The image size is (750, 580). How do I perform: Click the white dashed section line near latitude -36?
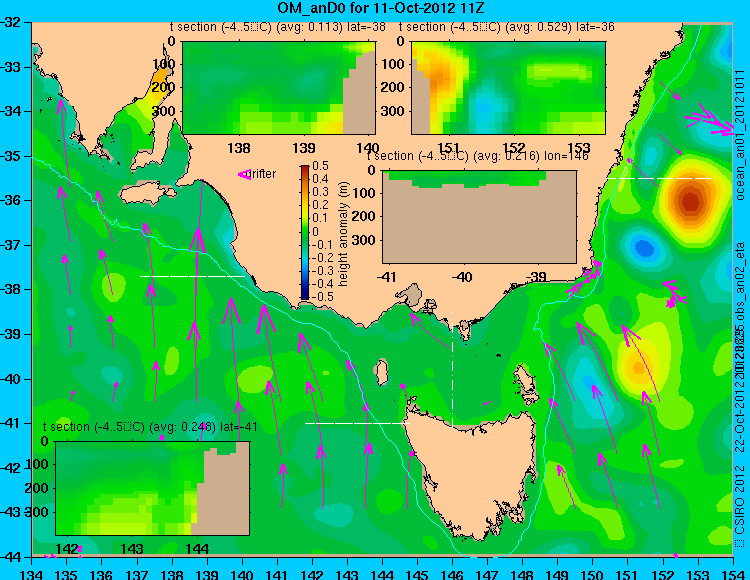pyautogui.click(x=659, y=178)
